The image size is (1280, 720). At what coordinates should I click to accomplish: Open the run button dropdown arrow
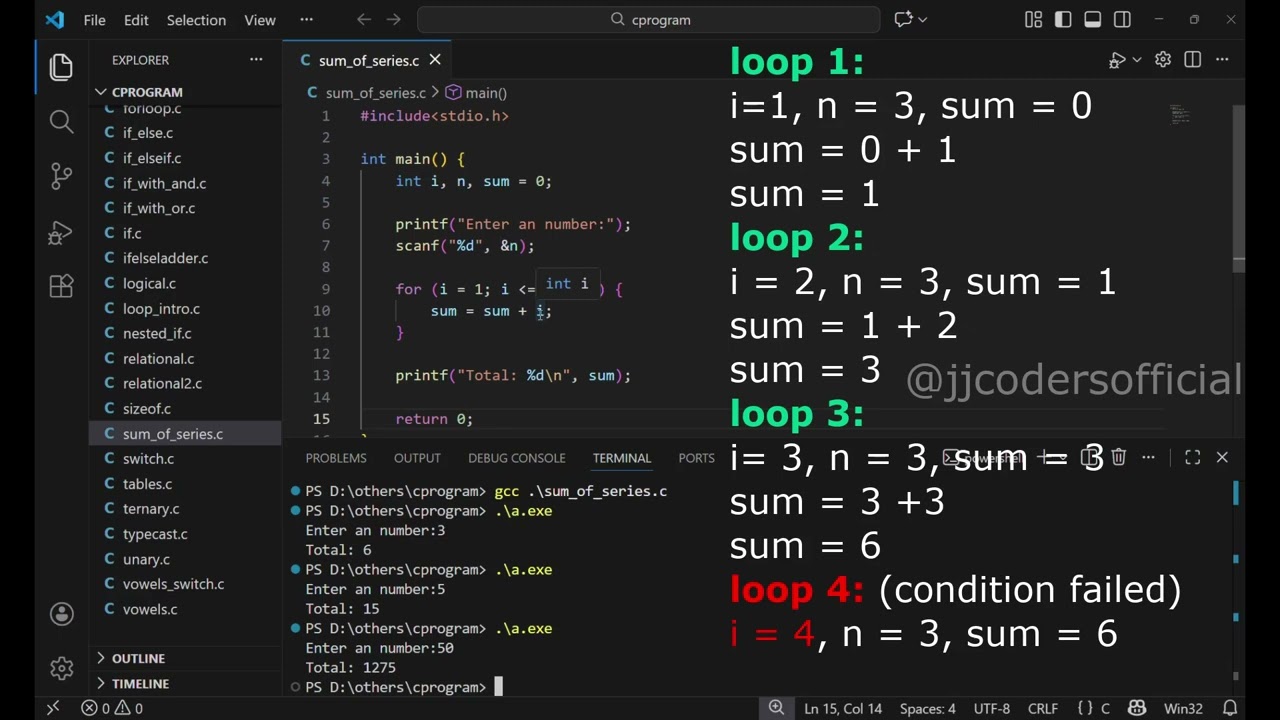pyautogui.click(x=1137, y=60)
